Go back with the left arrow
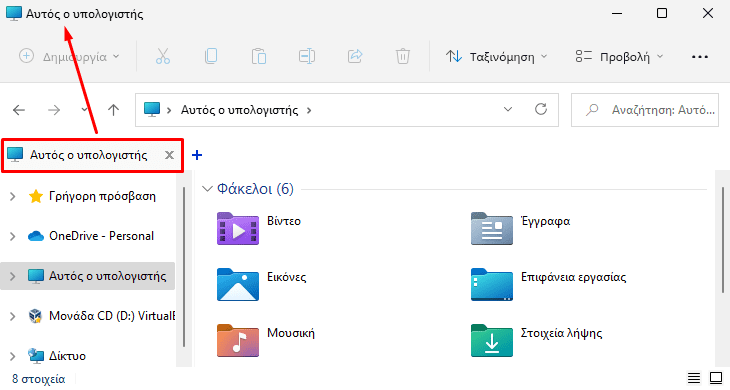The width and height of the screenshot is (730, 390). click(19, 110)
